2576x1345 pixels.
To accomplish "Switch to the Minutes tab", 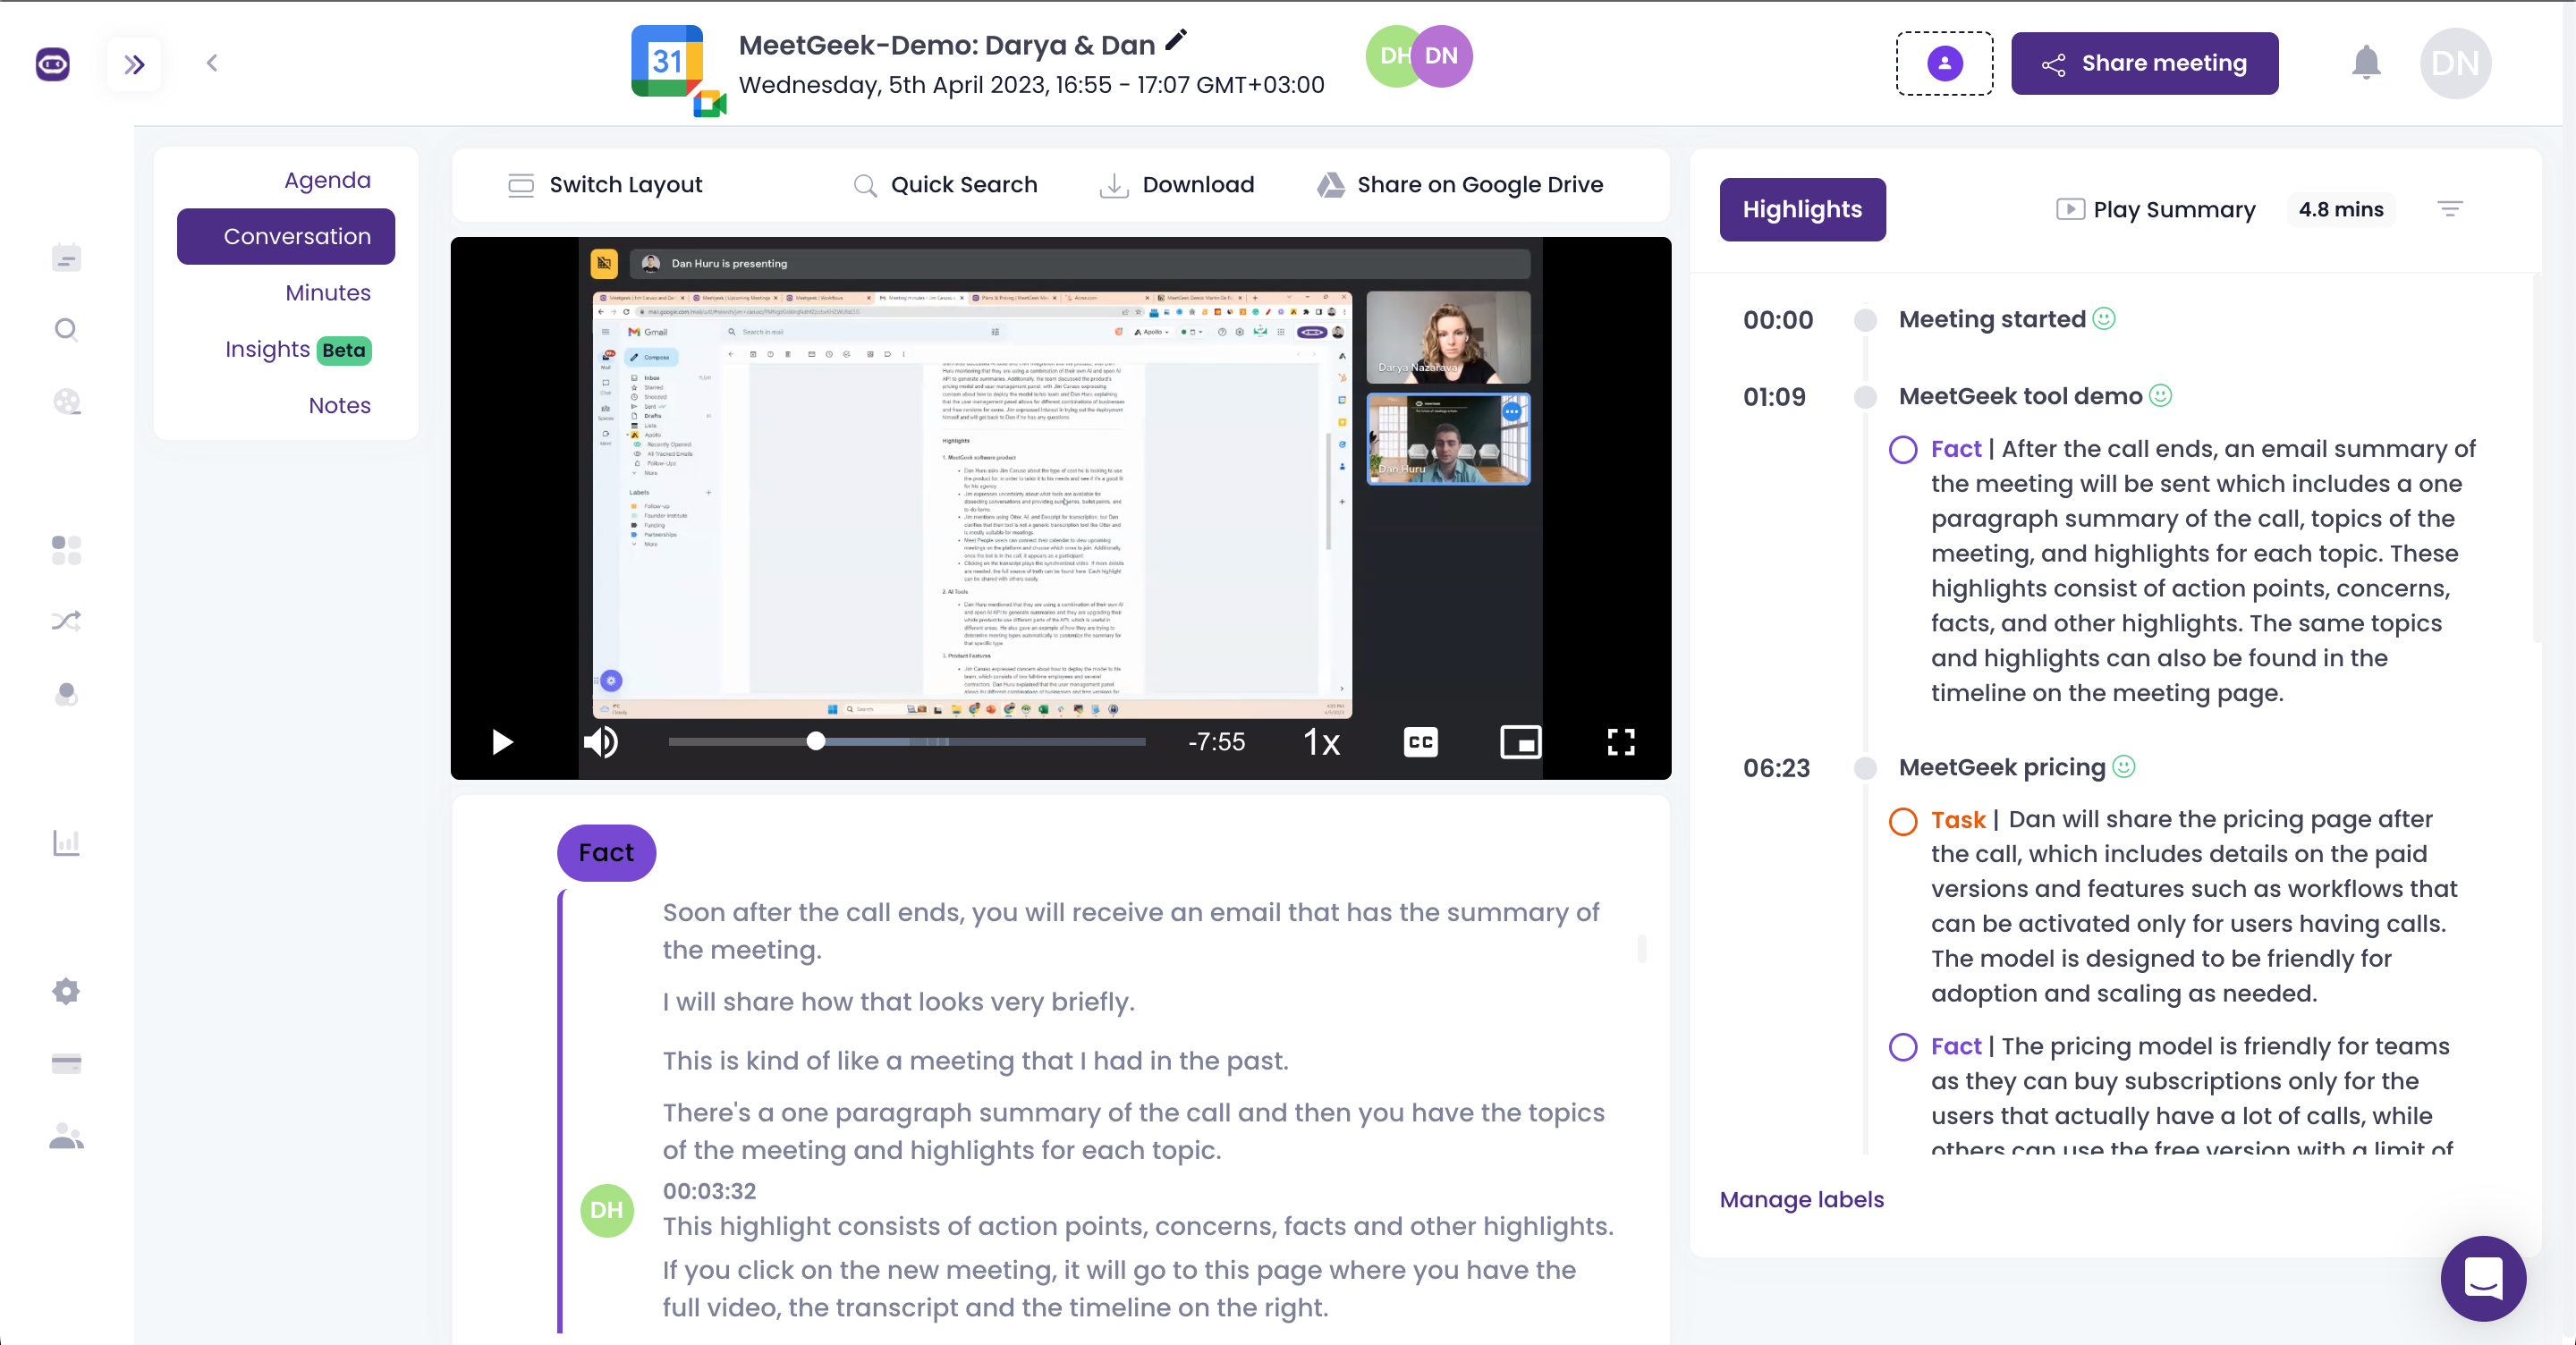I will (x=327, y=292).
